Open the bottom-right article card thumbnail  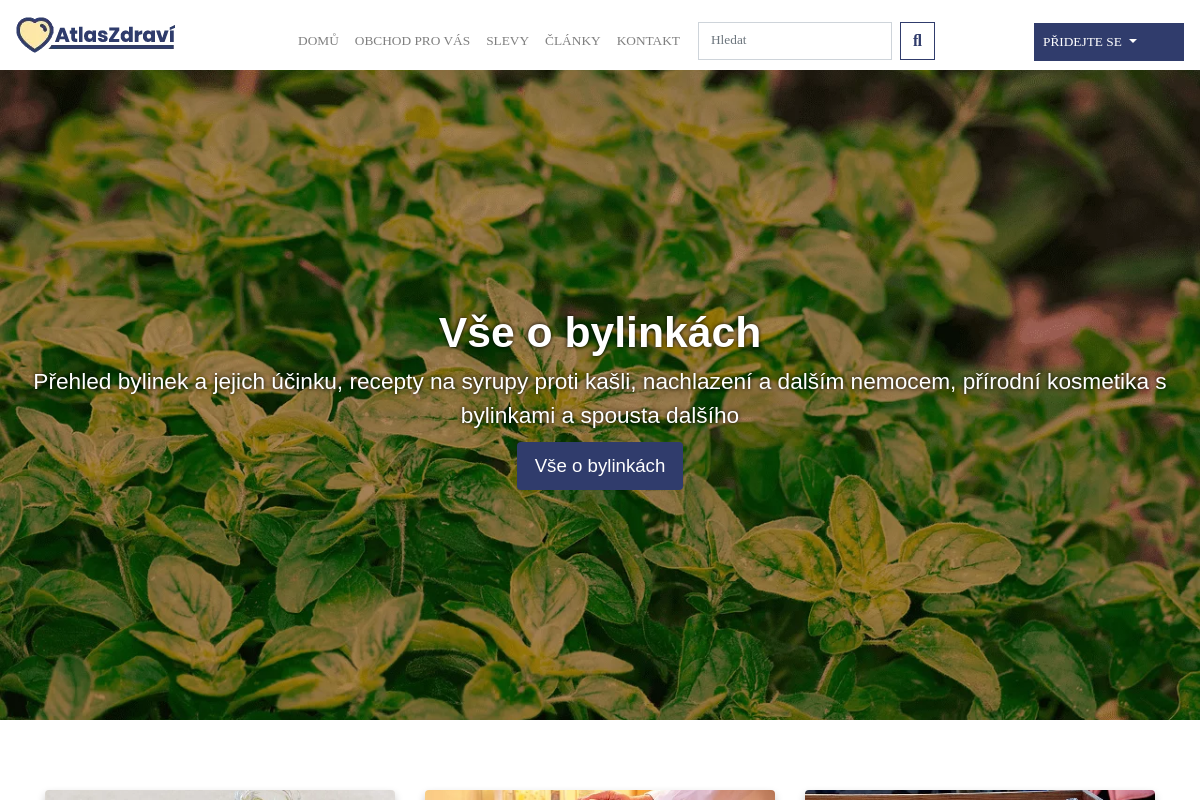point(980,794)
